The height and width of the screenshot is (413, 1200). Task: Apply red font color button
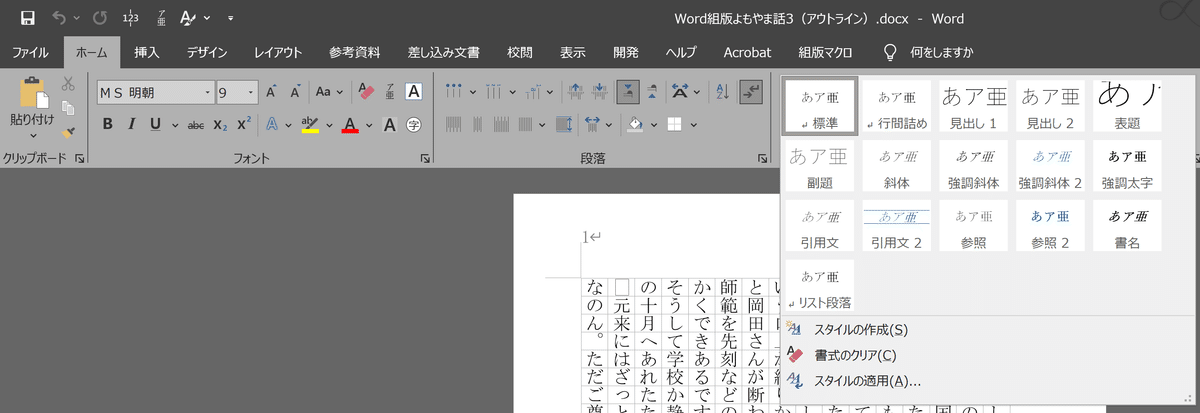coord(350,125)
